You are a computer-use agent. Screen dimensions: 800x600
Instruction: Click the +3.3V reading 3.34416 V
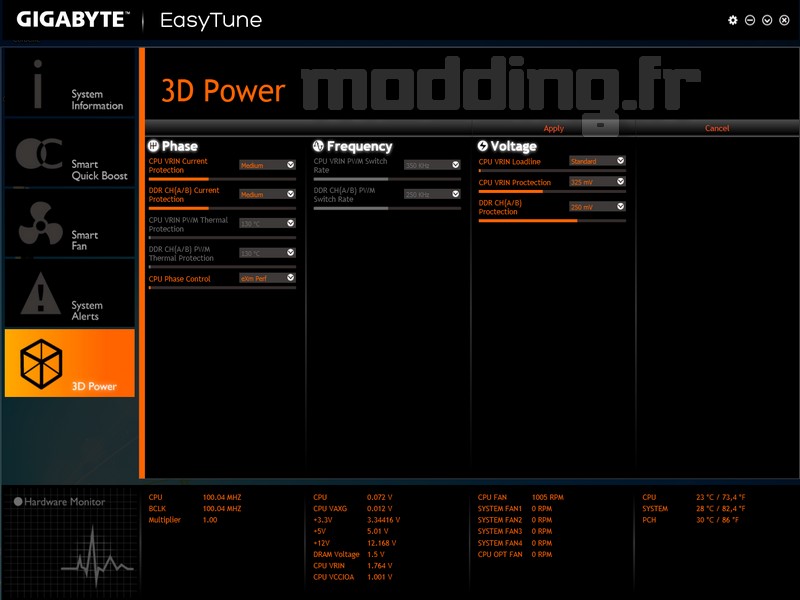(x=357, y=520)
